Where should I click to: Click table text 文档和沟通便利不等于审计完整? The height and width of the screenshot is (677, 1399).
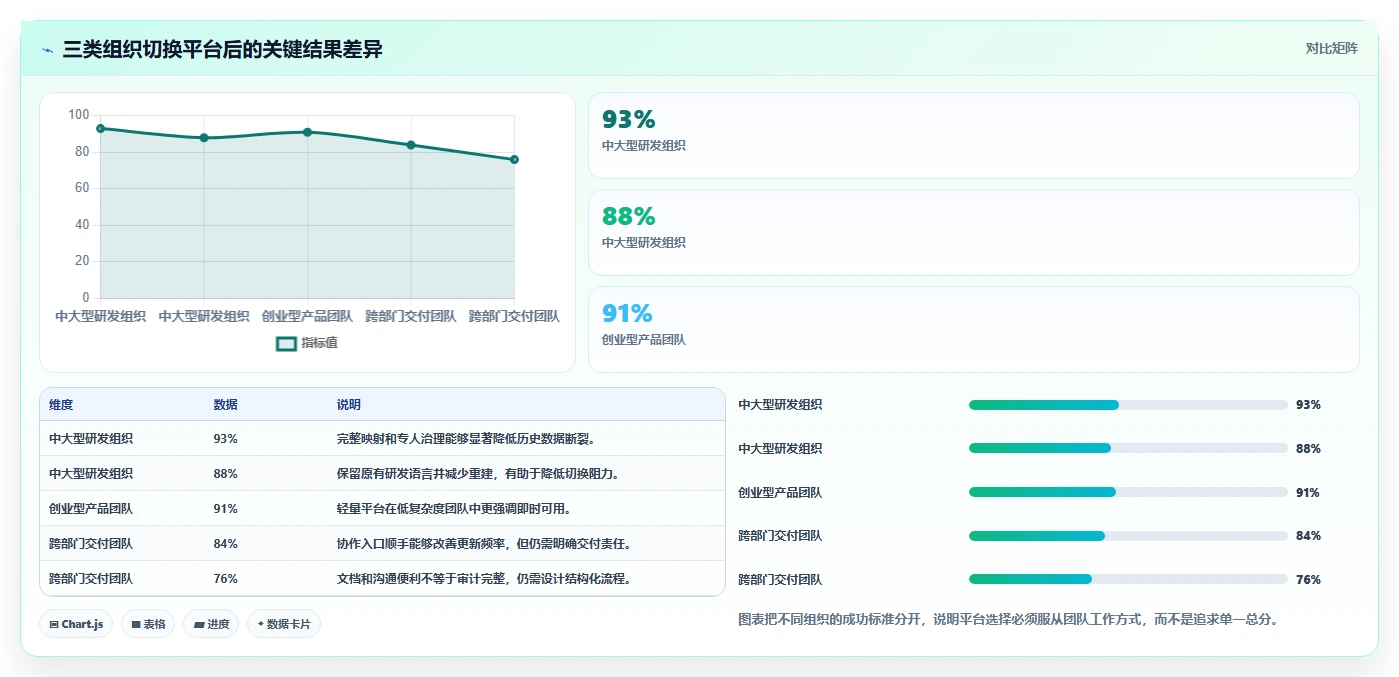(426, 579)
